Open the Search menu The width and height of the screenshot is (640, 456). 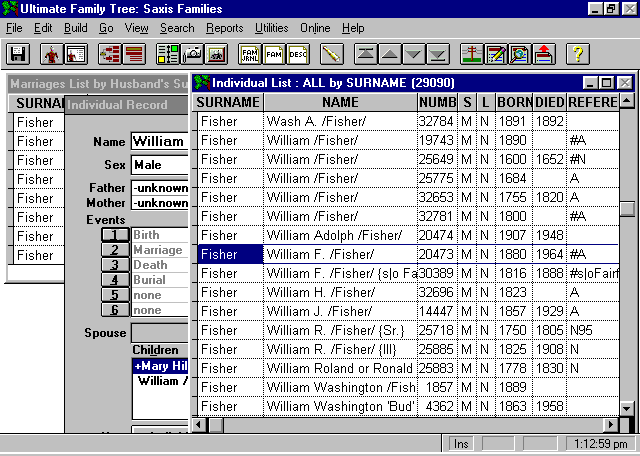coord(177,28)
